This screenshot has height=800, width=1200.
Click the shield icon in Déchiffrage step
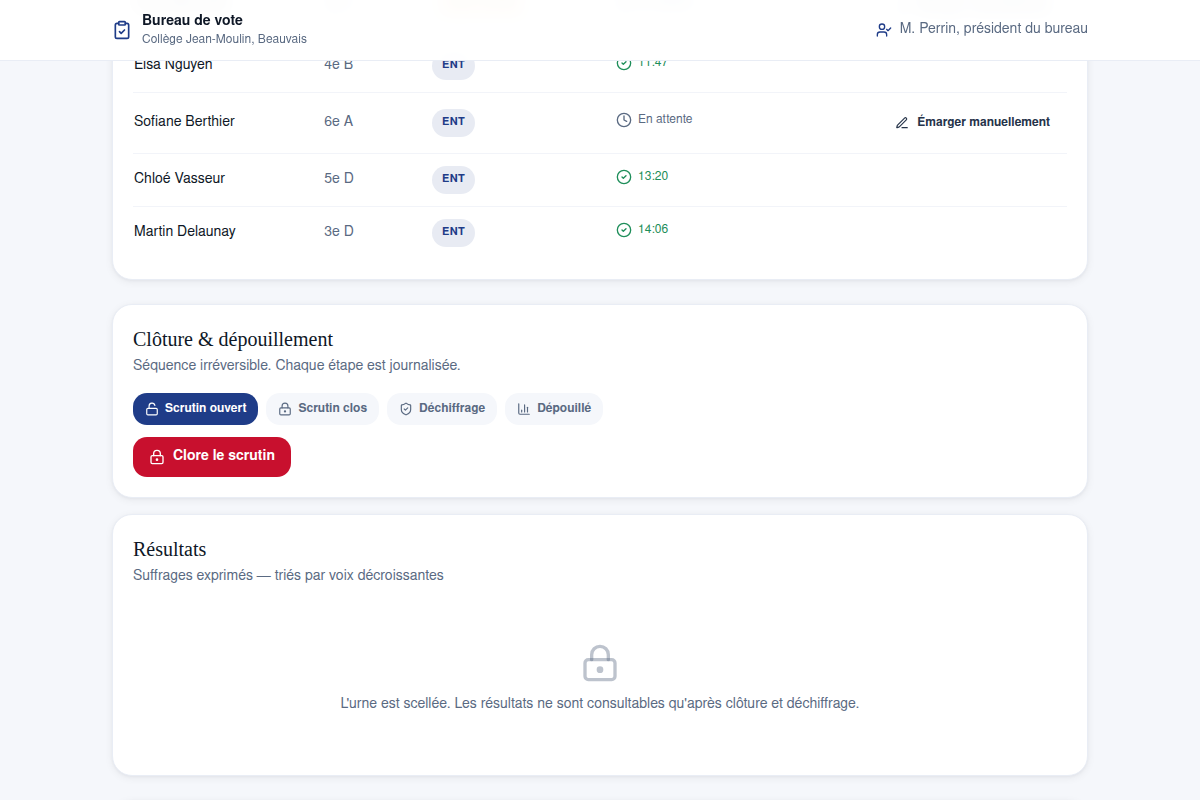point(406,409)
